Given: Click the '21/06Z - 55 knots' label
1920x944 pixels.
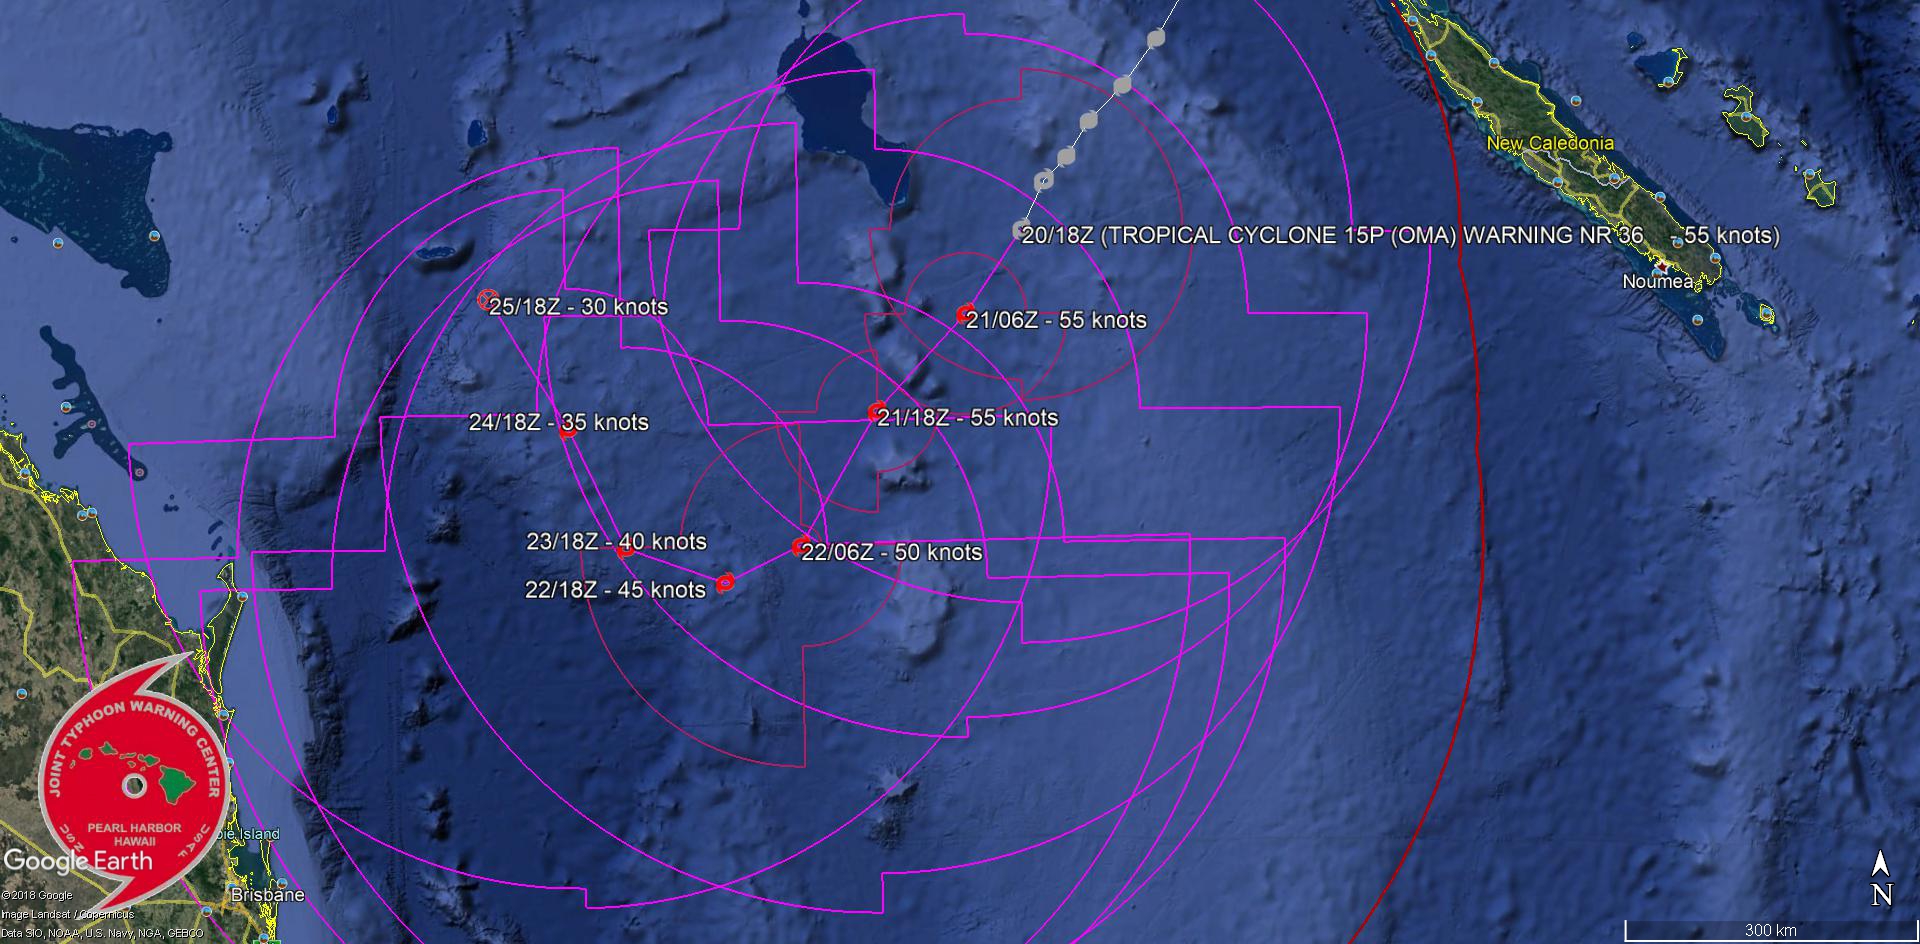Looking at the screenshot, I should coord(1056,320).
